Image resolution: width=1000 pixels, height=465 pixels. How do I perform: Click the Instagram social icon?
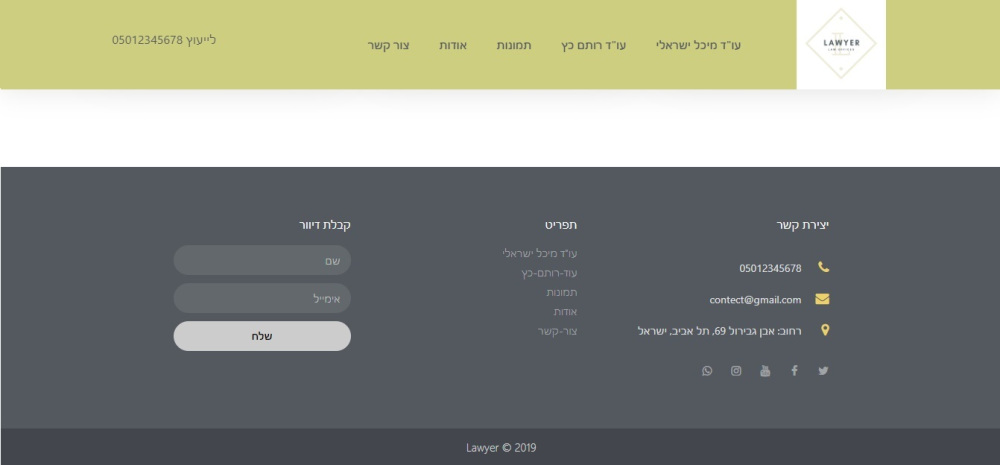(736, 371)
